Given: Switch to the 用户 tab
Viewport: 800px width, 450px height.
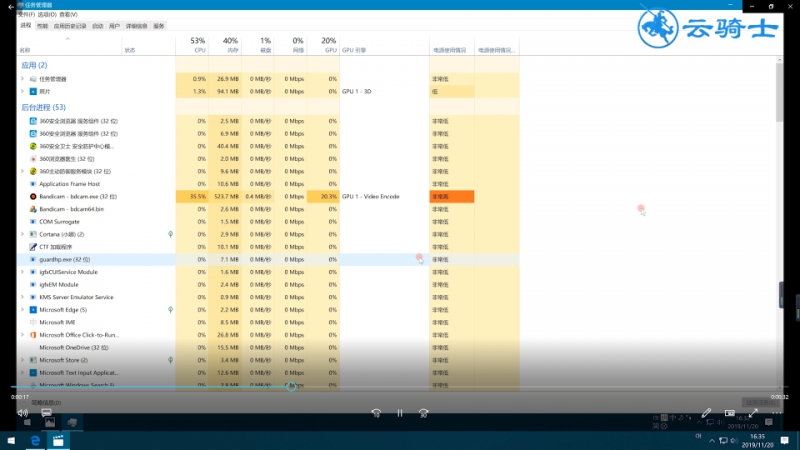Looking at the screenshot, I should coord(114,26).
